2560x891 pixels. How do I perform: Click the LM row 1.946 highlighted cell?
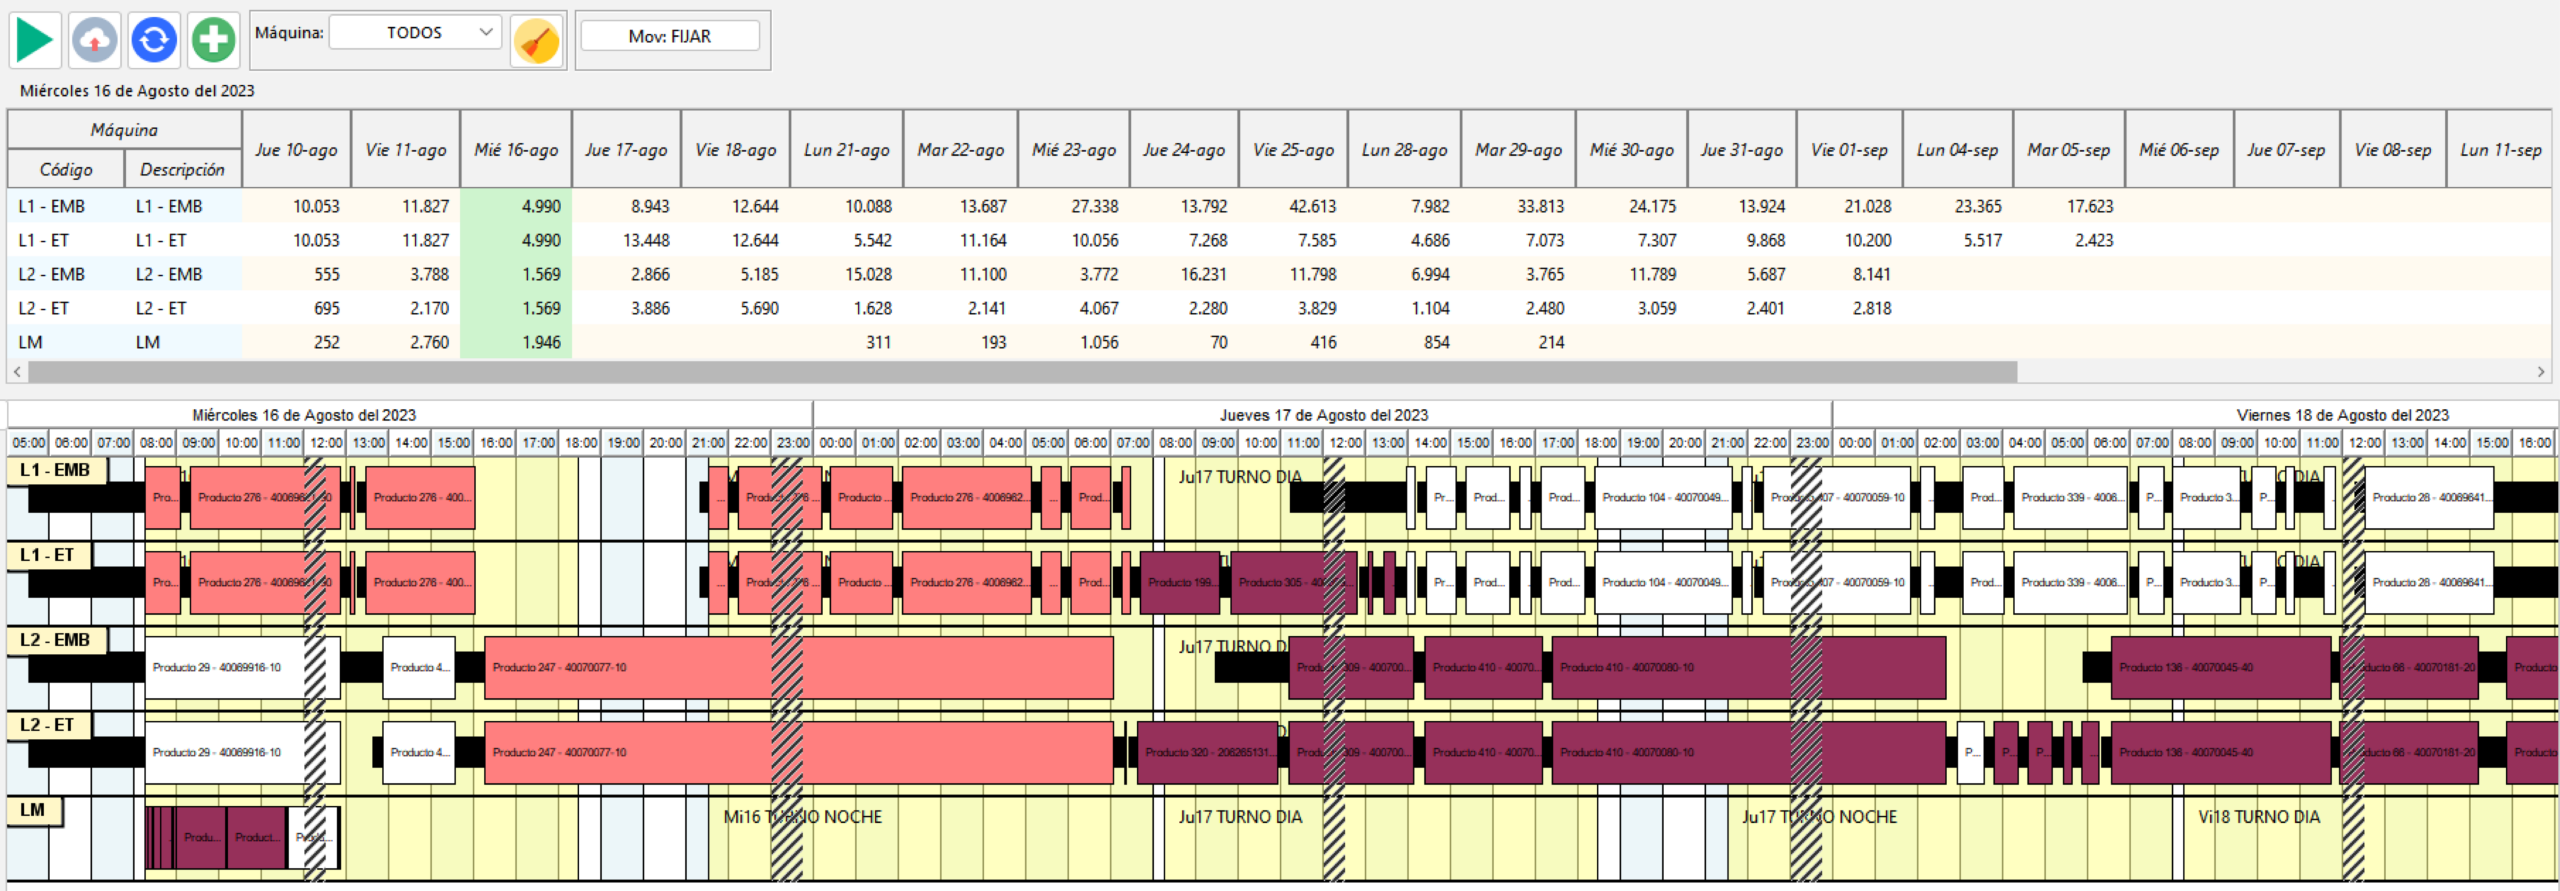(x=517, y=342)
